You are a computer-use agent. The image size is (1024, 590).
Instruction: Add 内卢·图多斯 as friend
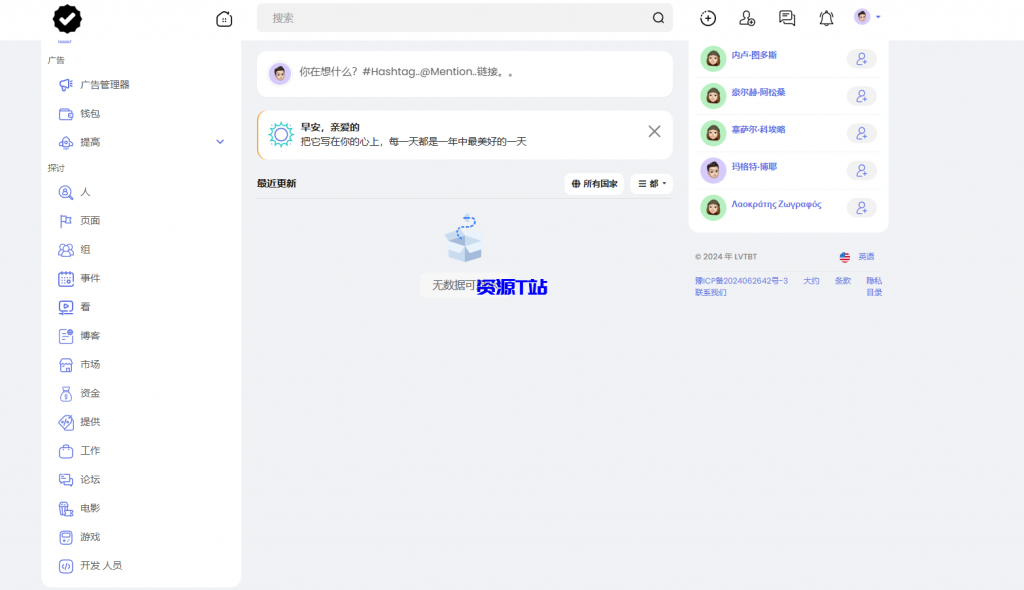(862, 58)
